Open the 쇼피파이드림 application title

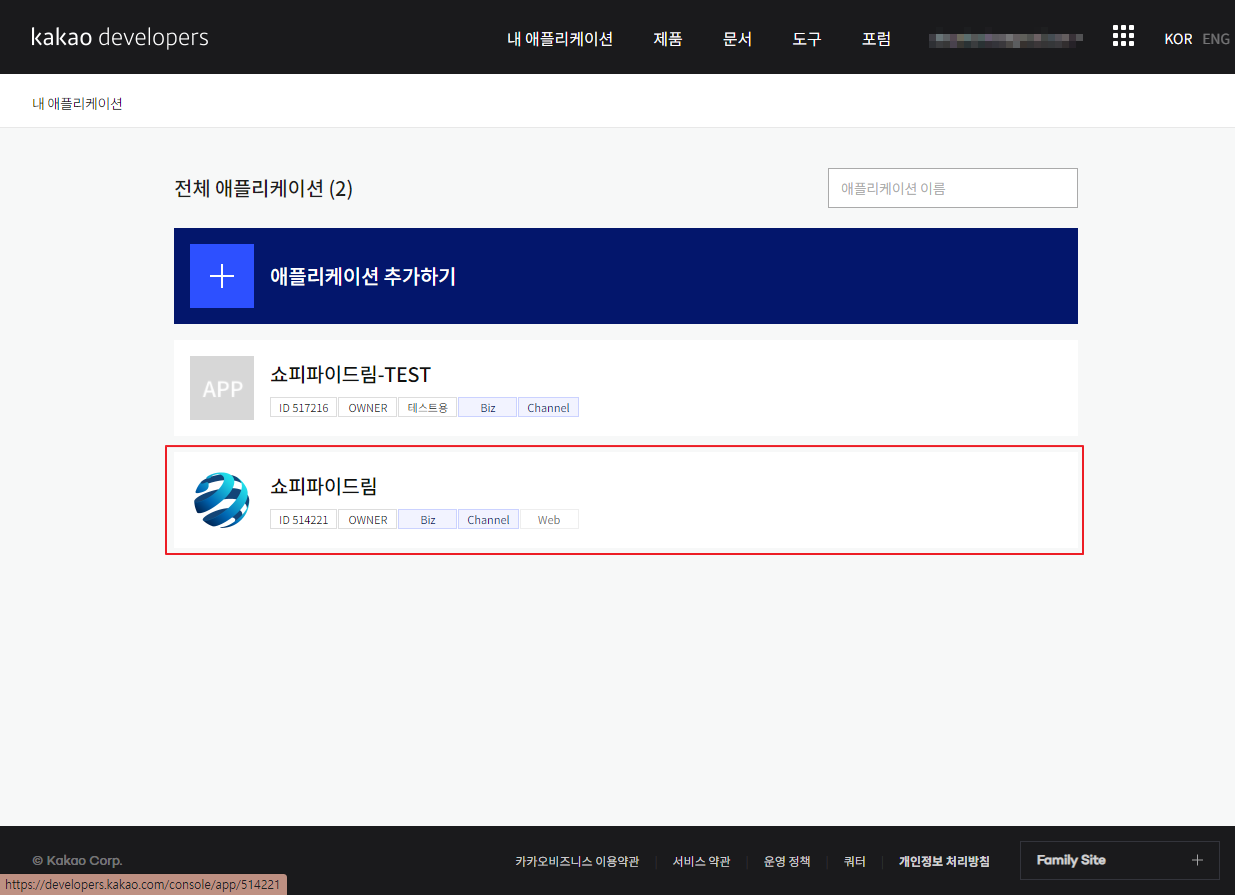pyautogui.click(x=324, y=487)
